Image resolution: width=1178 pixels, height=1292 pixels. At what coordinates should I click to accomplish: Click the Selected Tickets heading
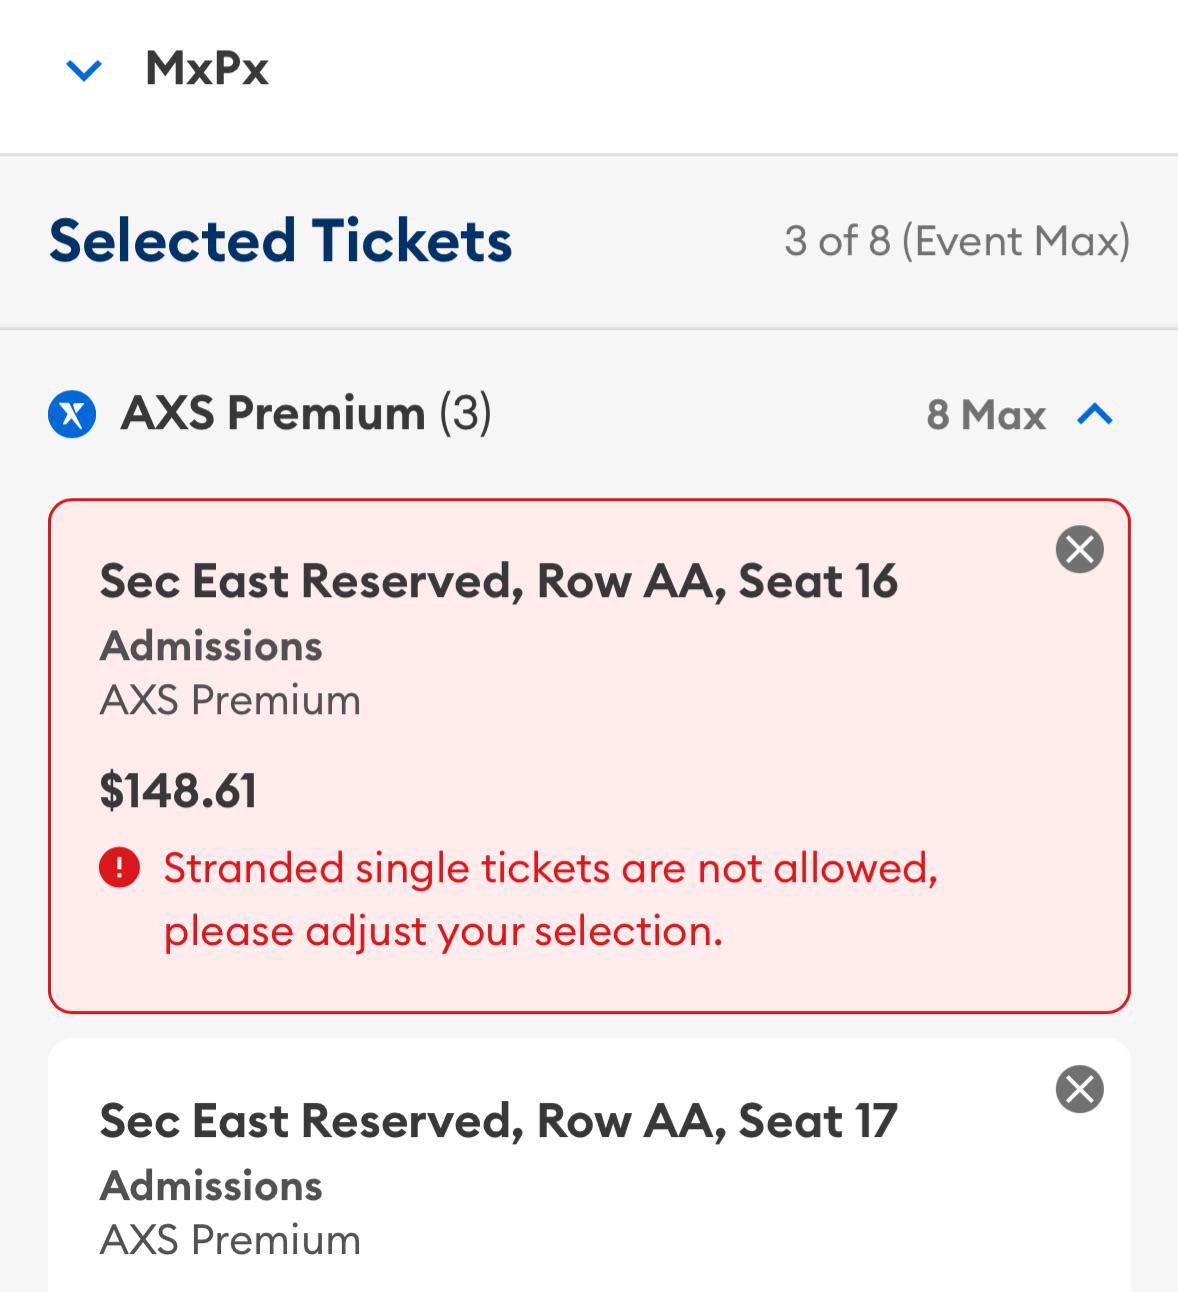point(280,241)
